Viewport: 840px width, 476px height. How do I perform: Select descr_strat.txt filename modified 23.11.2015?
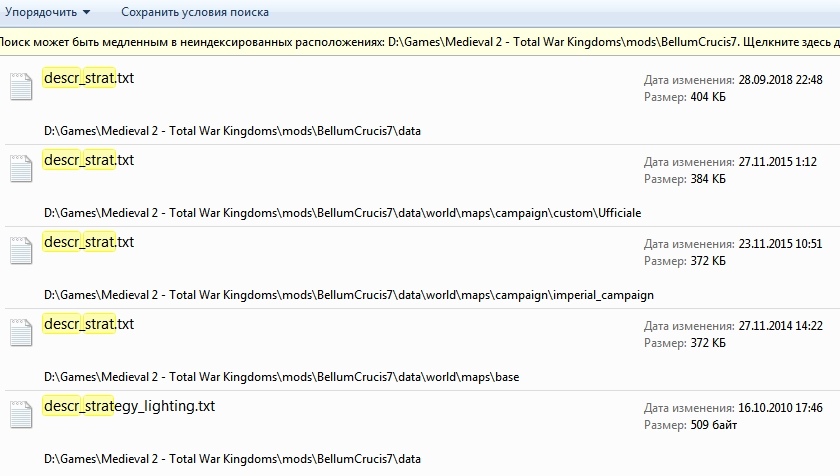[x=88, y=242]
